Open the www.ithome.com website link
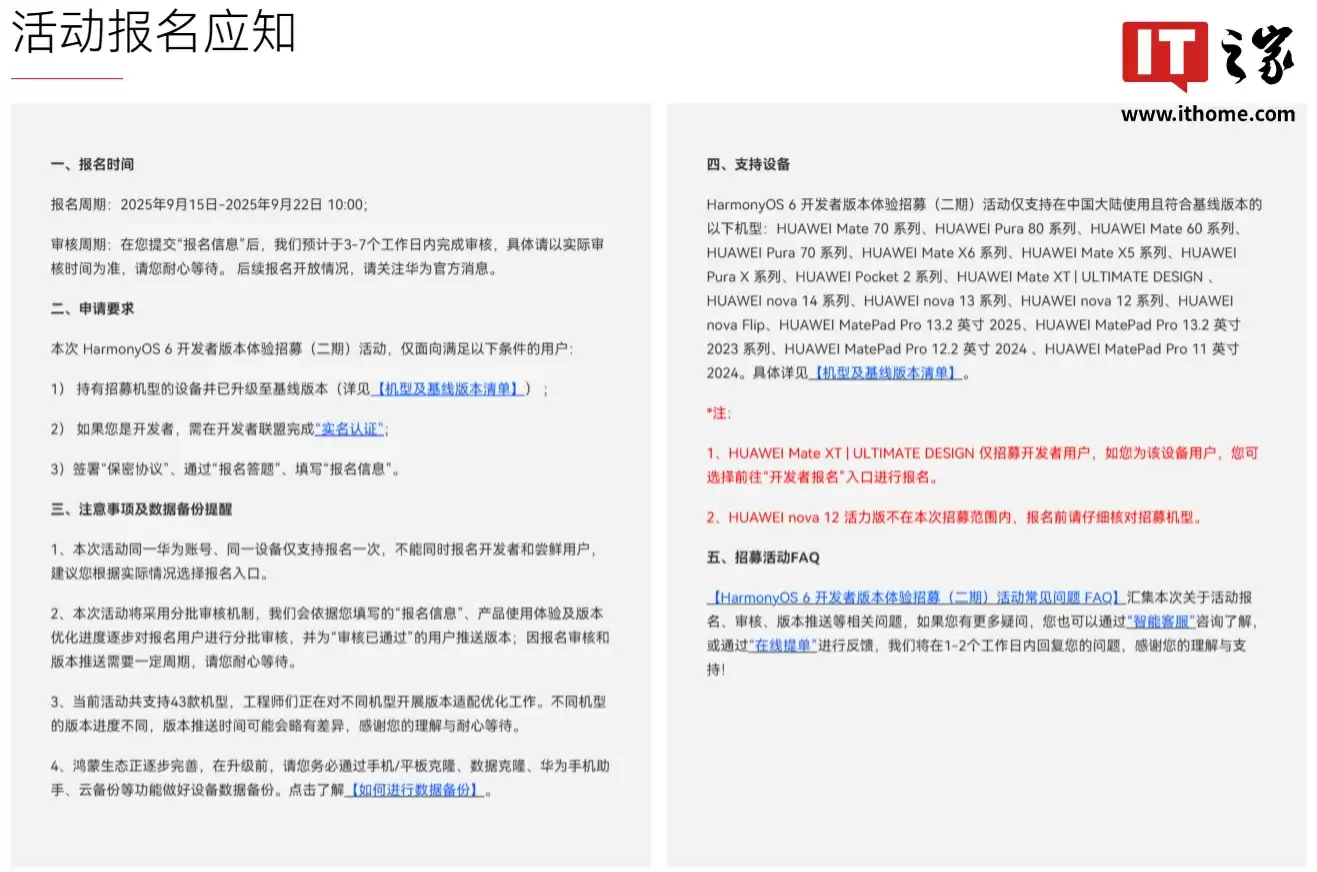1317x872 pixels. pyautogui.click(x=1208, y=113)
